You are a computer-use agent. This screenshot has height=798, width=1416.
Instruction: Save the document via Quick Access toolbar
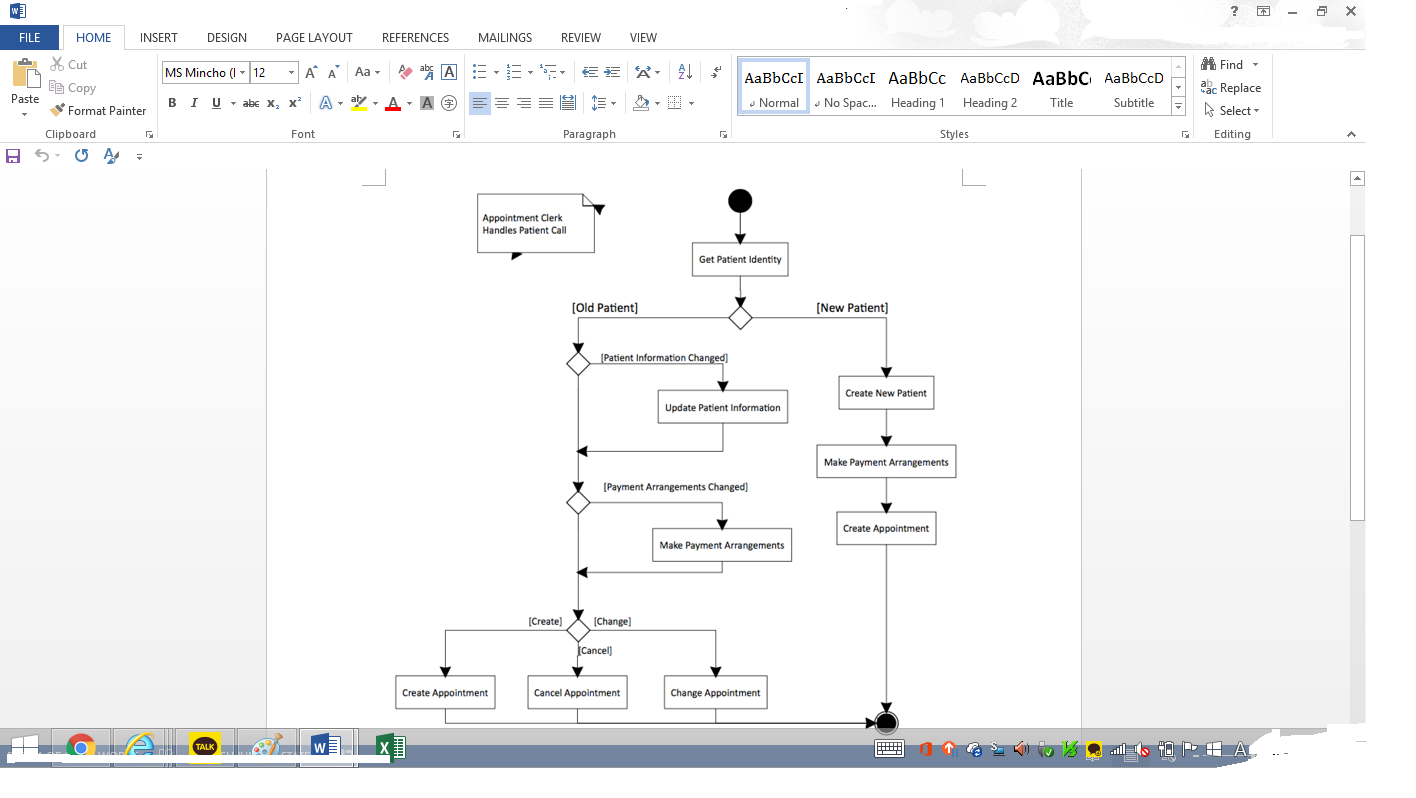pyautogui.click(x=13, y=155)
